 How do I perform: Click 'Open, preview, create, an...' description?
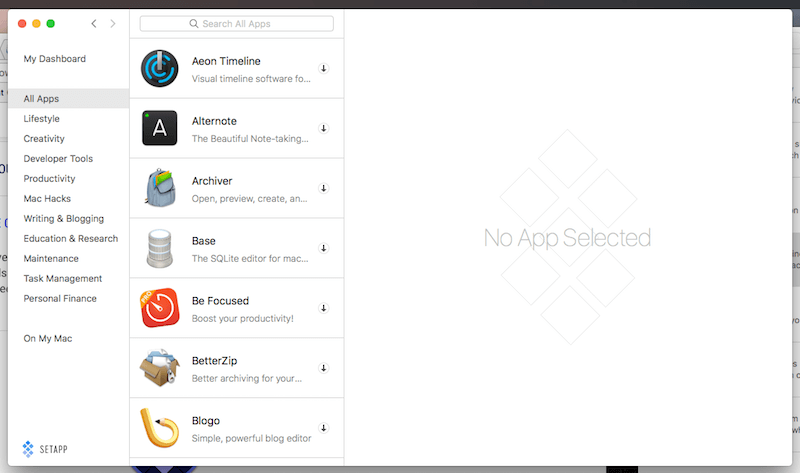pos(249,198)
